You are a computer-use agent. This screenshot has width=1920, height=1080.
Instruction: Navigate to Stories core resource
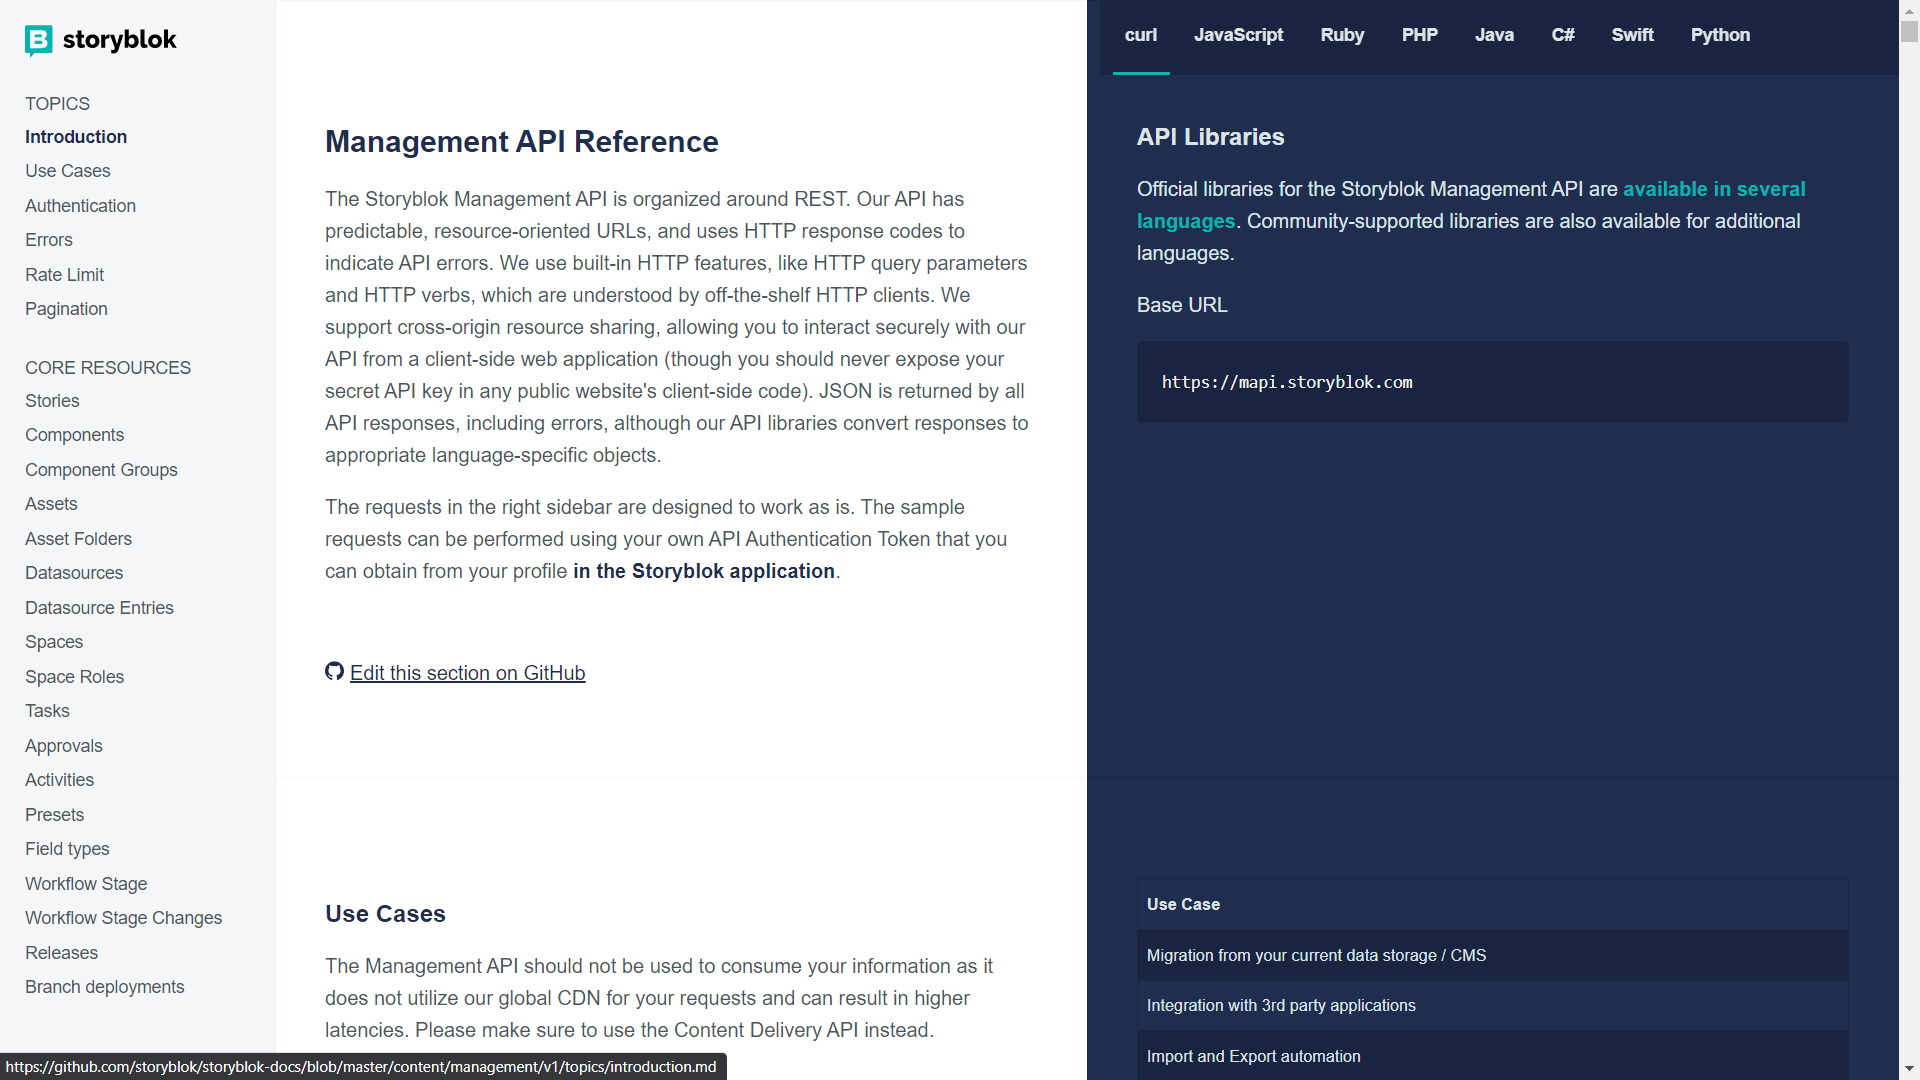52,401
